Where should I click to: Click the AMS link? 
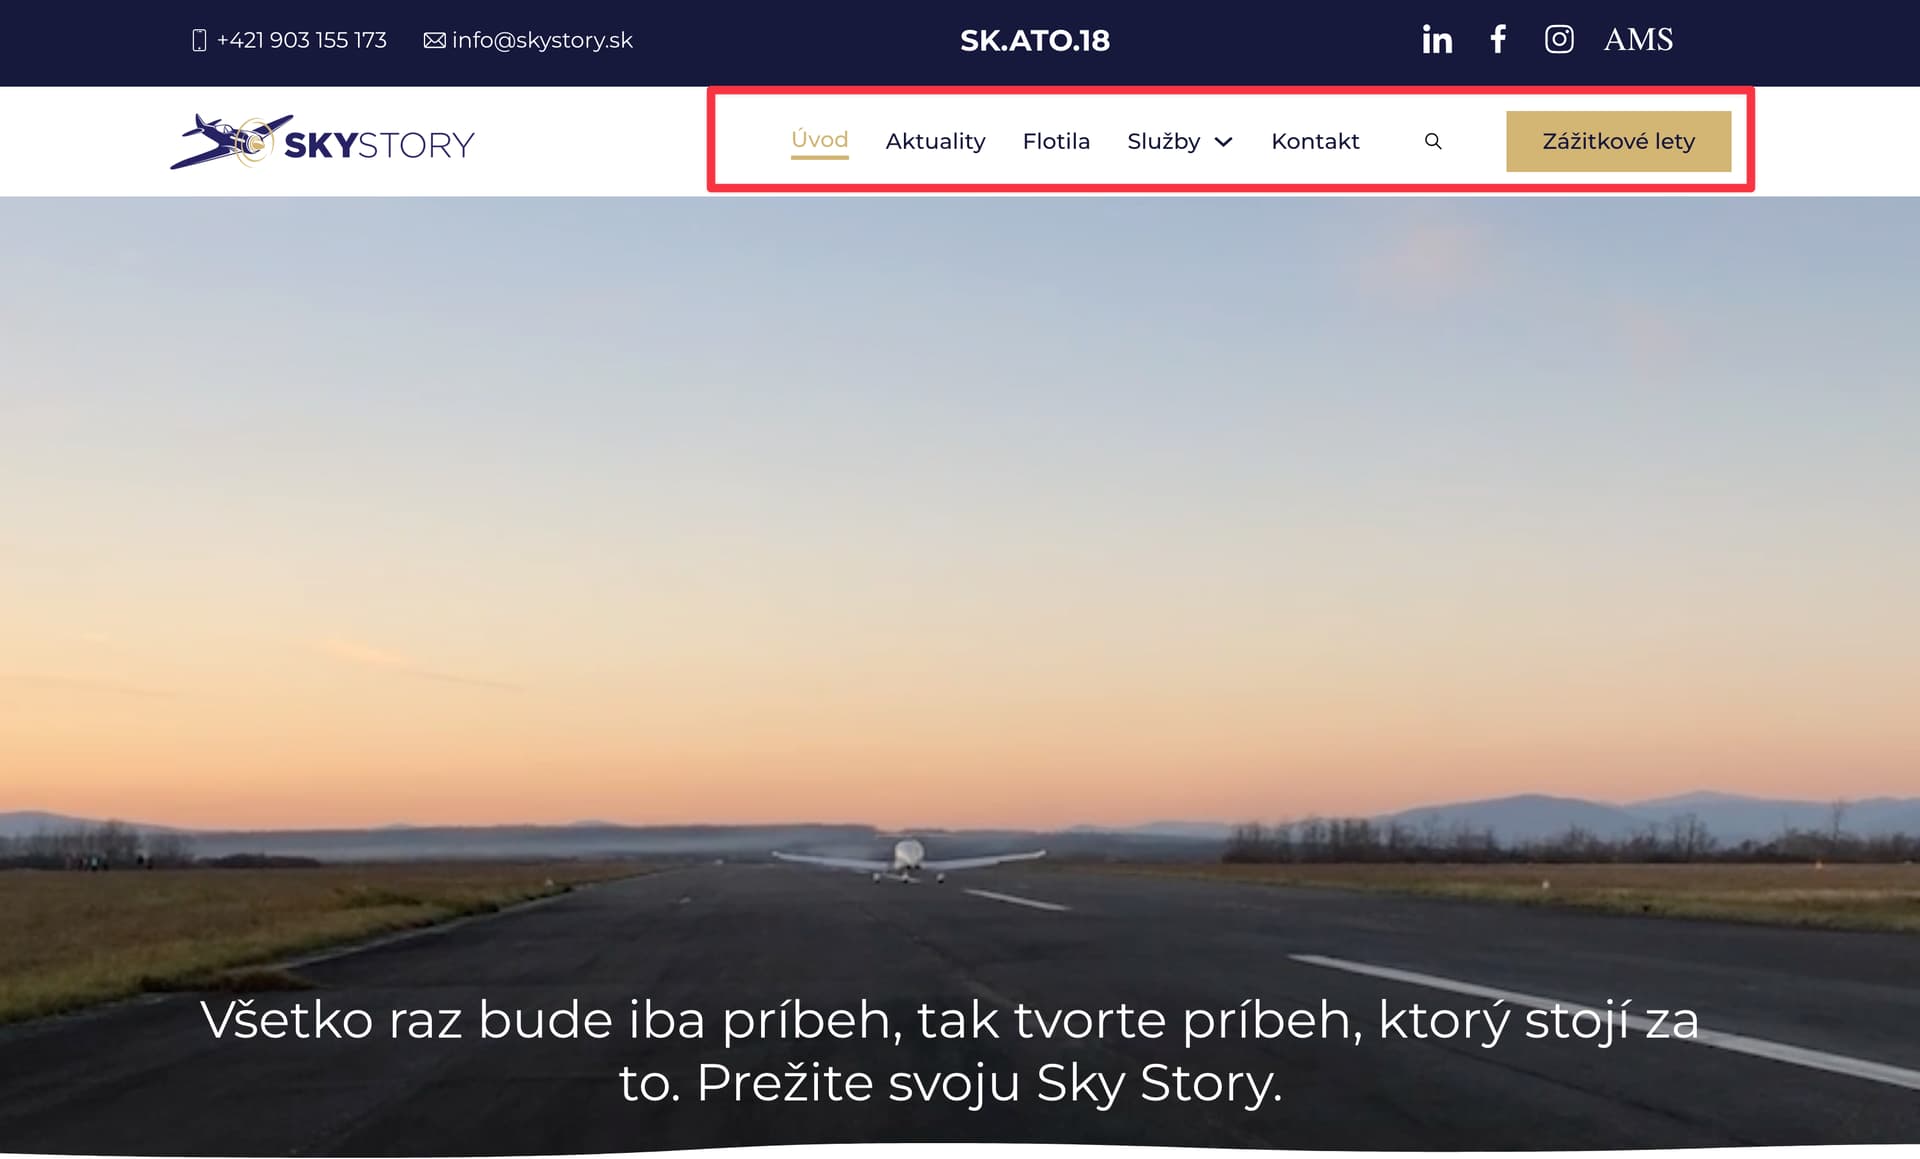click(1638, 39)
